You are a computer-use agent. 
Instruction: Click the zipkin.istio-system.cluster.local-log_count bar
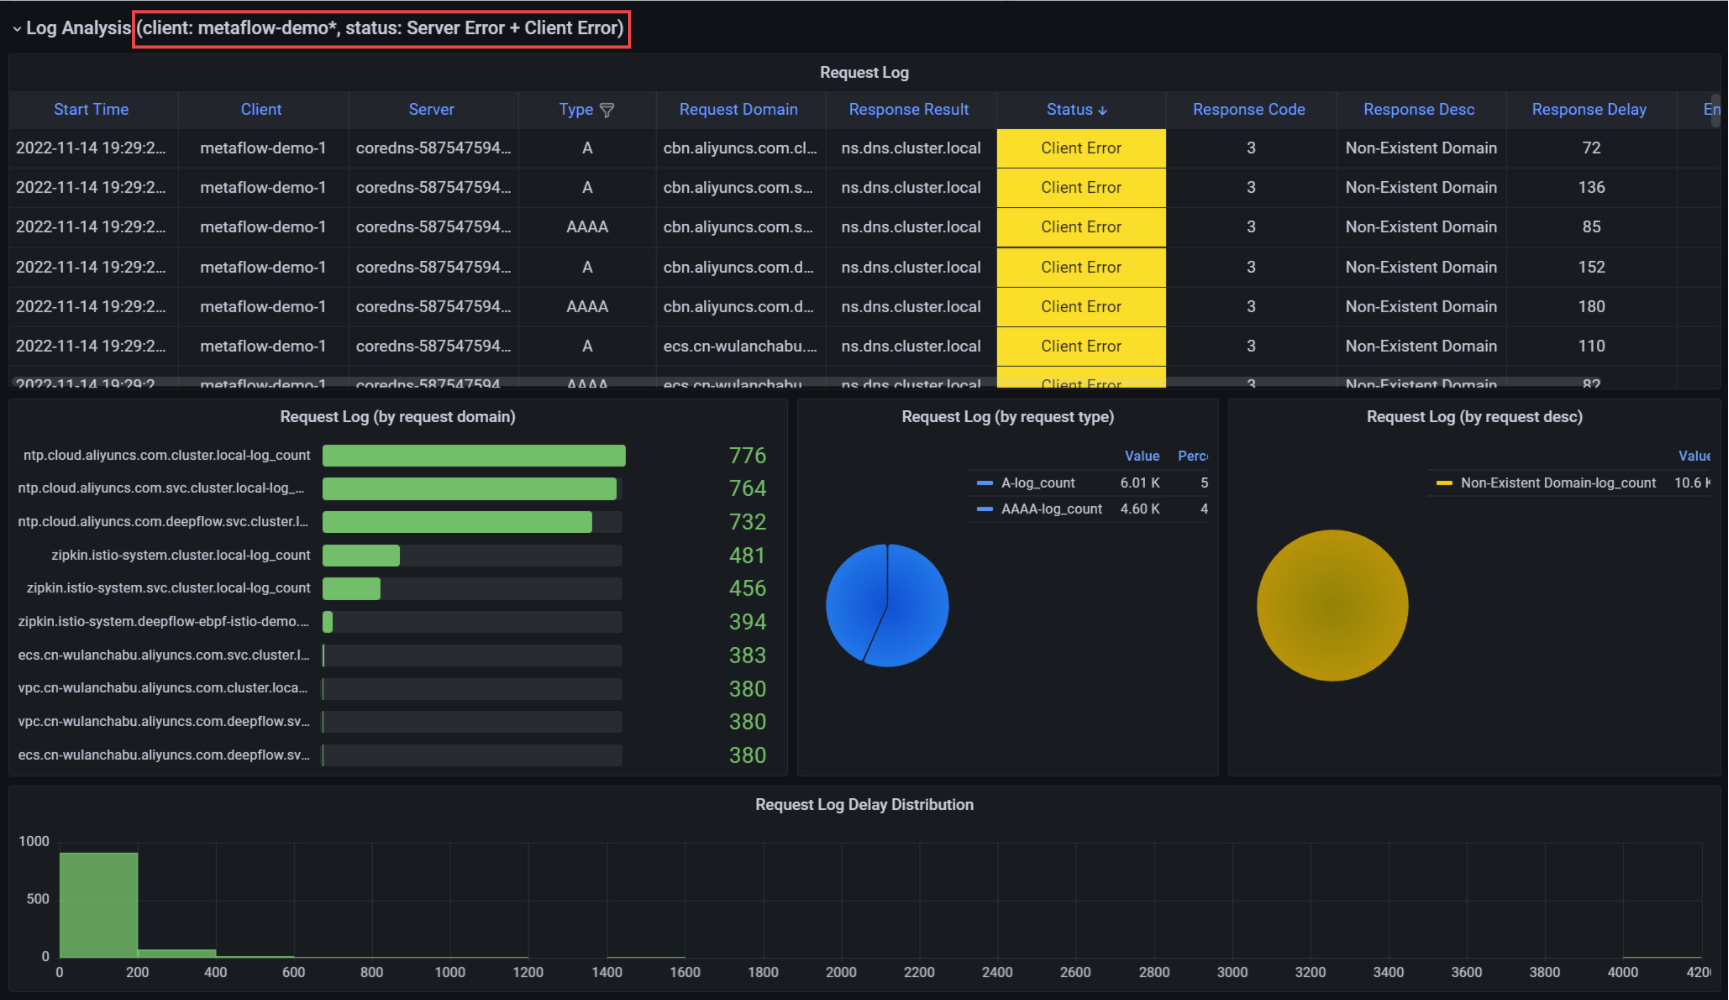click(x=361, y=556)
